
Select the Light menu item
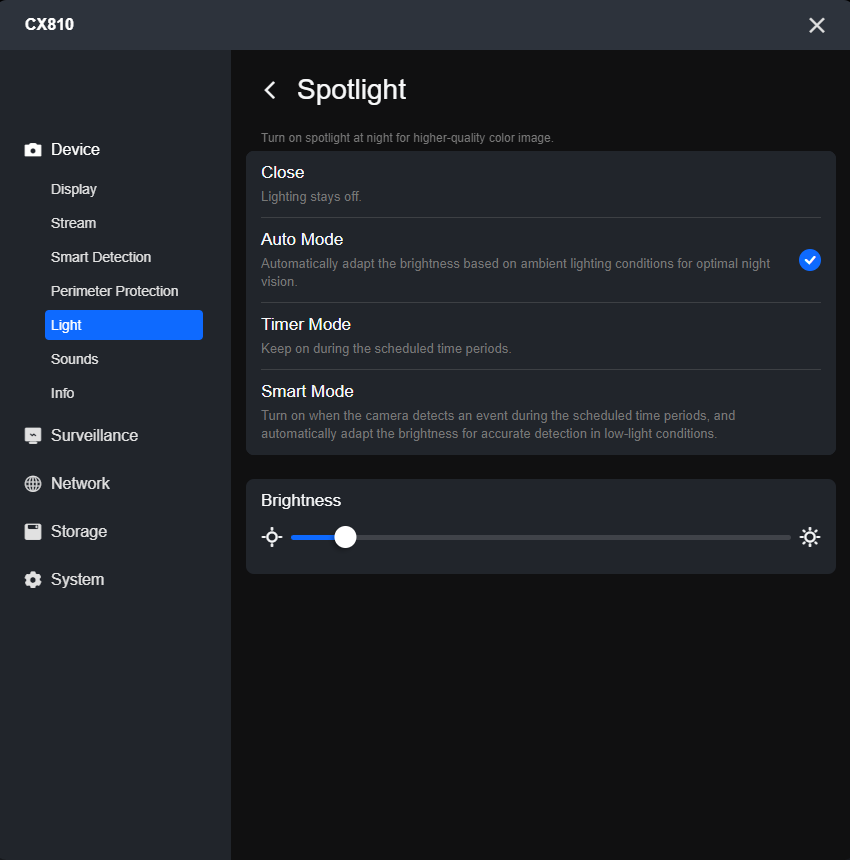[x=124, y=325]
